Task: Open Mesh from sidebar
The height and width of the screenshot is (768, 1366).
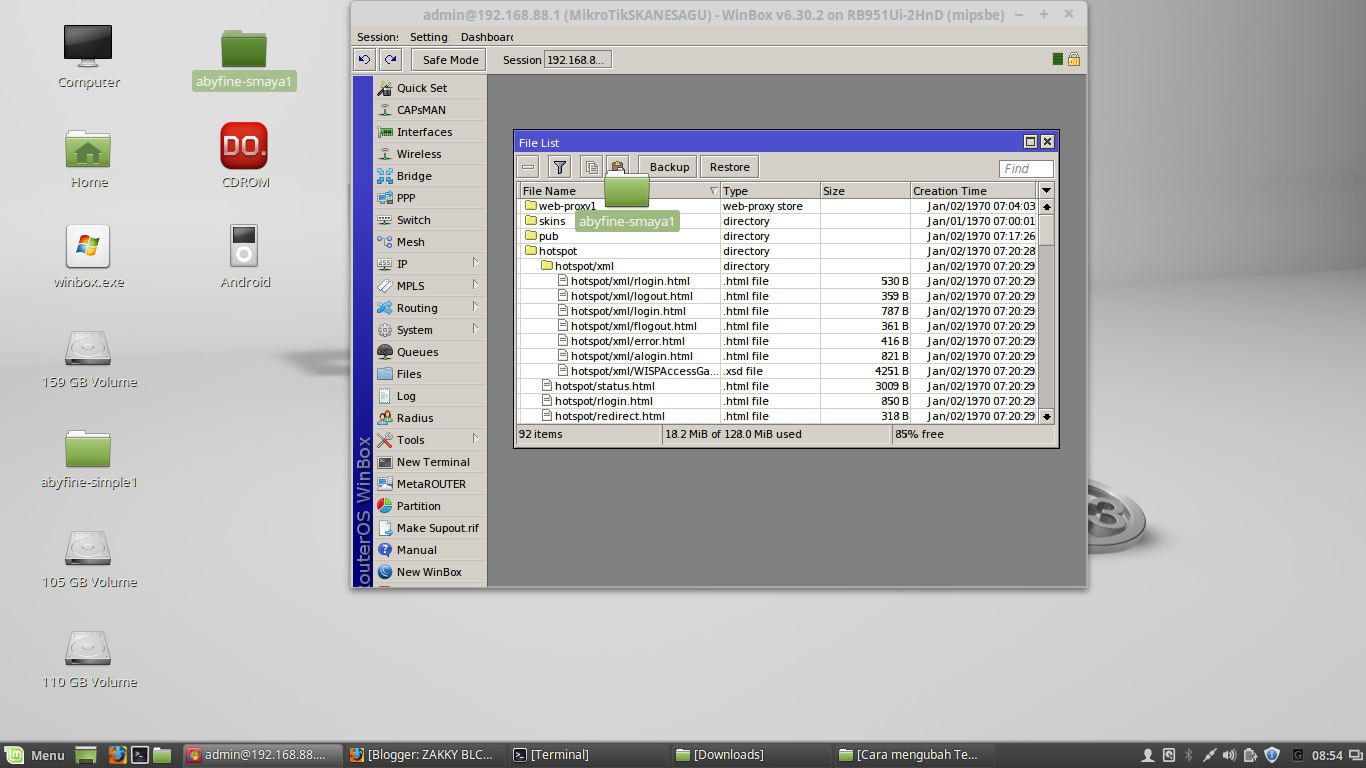Action: click(x=430, y=242)
